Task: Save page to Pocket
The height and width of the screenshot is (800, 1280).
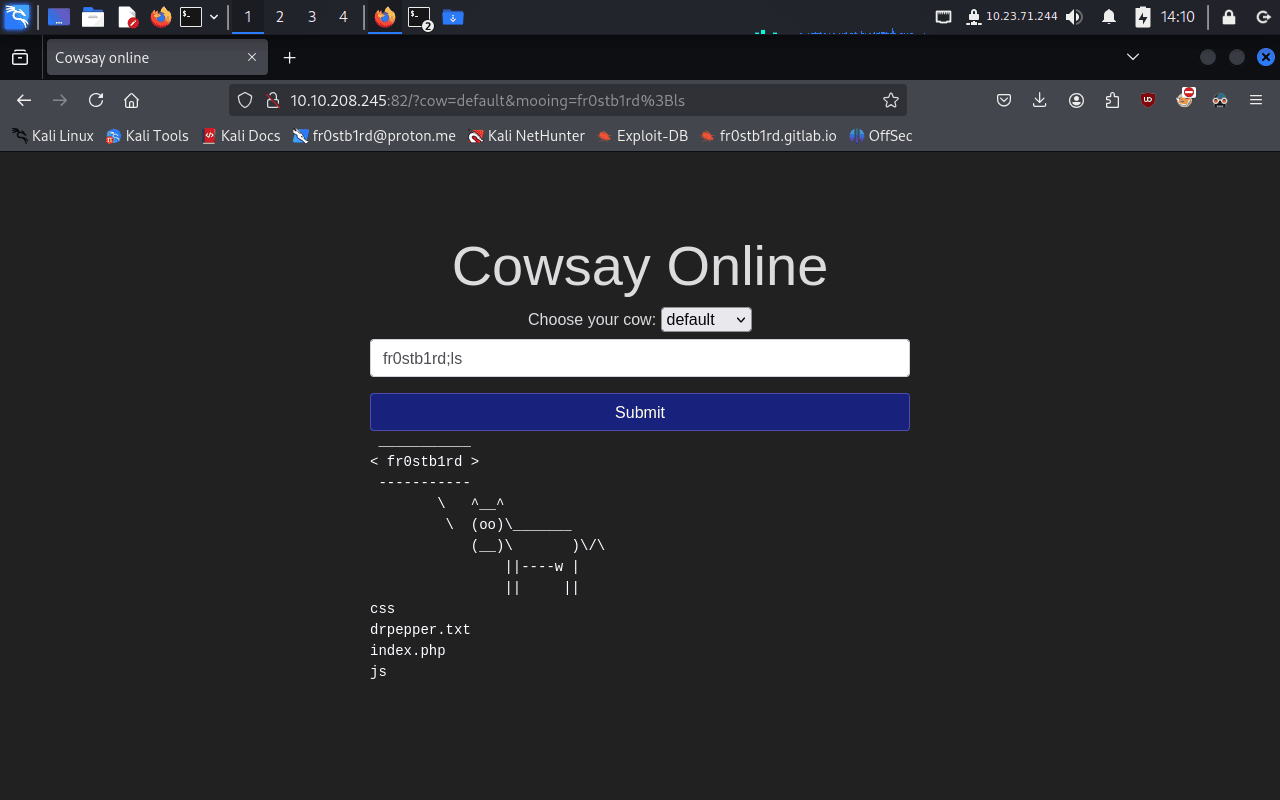Action: pyautogui.click(x=1004, y=100)
